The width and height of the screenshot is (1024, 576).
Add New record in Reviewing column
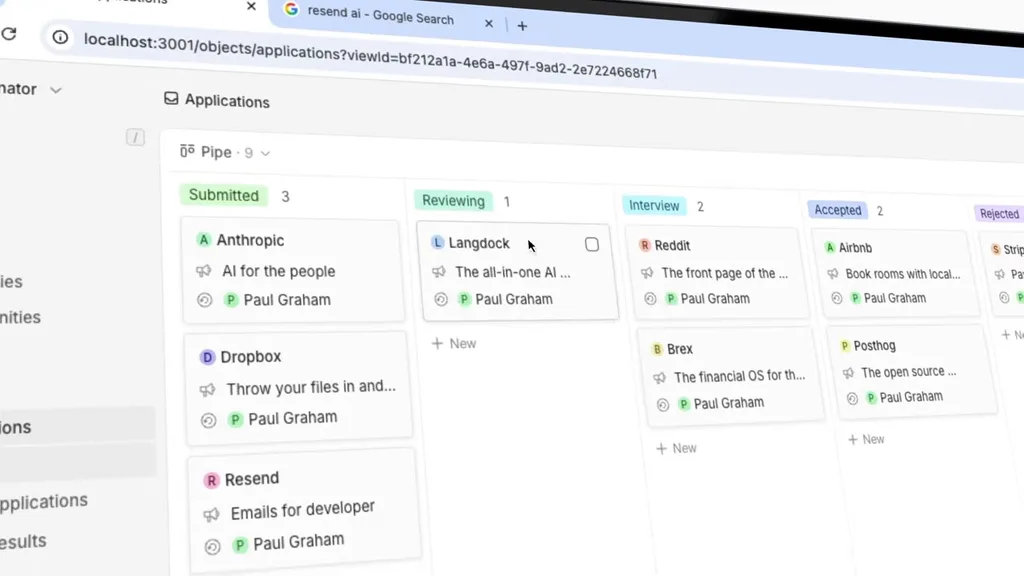pos(454,344)
